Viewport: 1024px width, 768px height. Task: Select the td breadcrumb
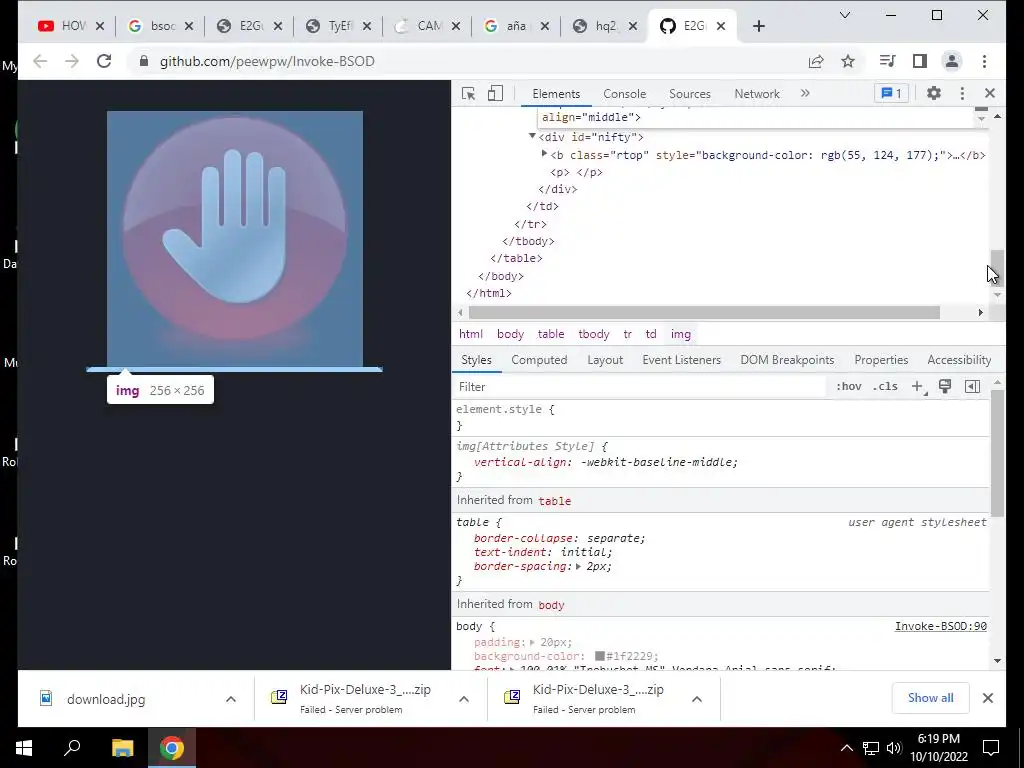point(651,334)
